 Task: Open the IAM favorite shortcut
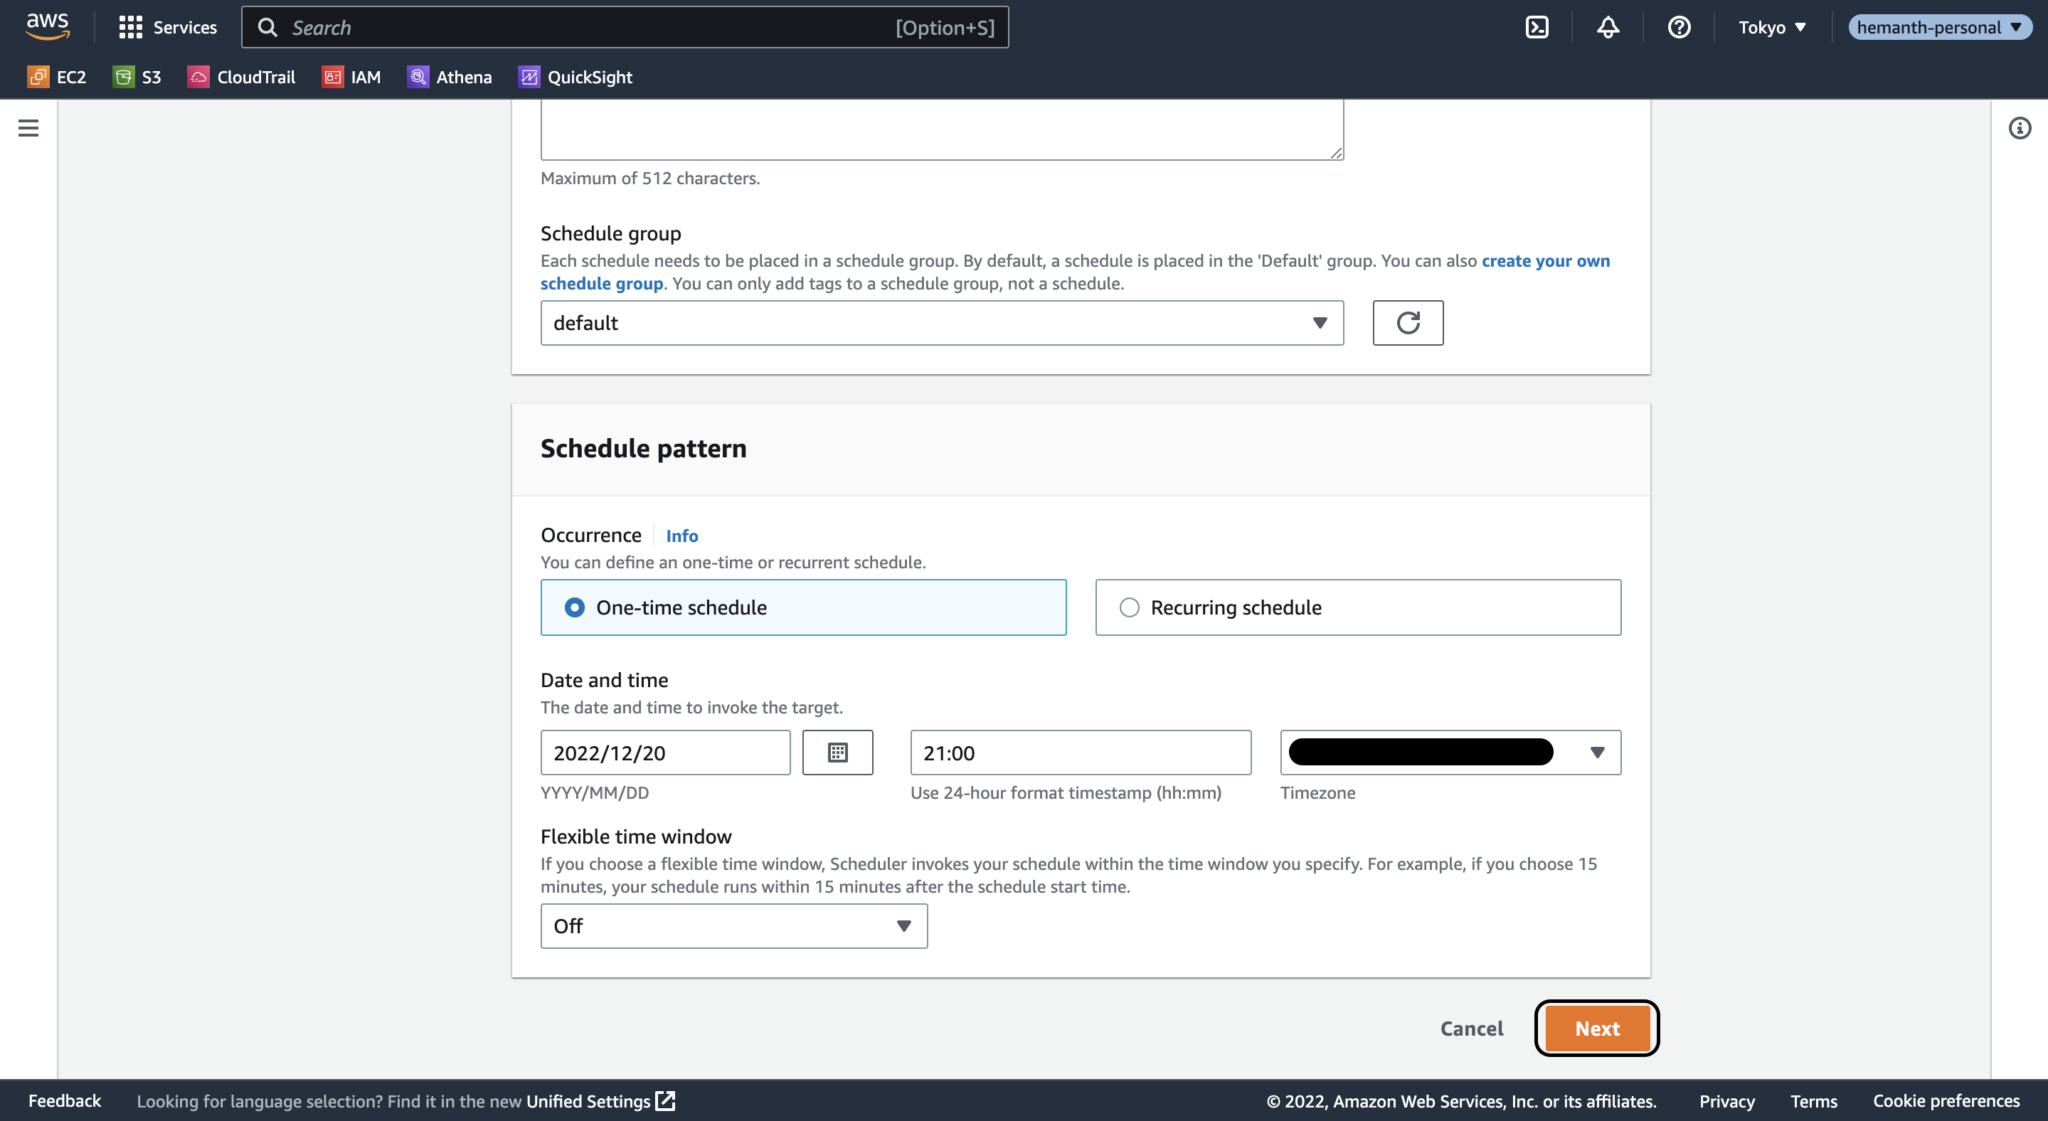pyautogui.click(x=351, y=76)
